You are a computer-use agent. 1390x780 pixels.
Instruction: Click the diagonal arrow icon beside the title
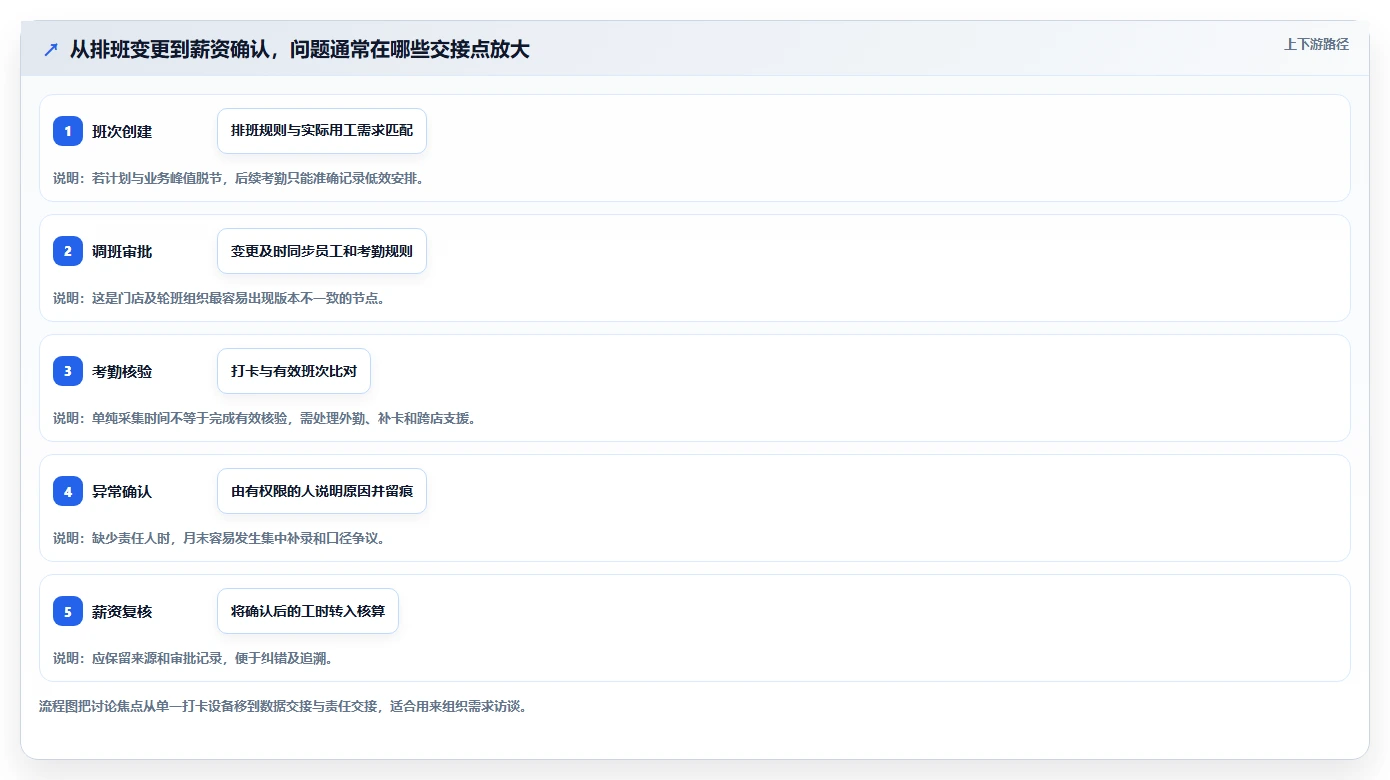click(x=51, y=49)
